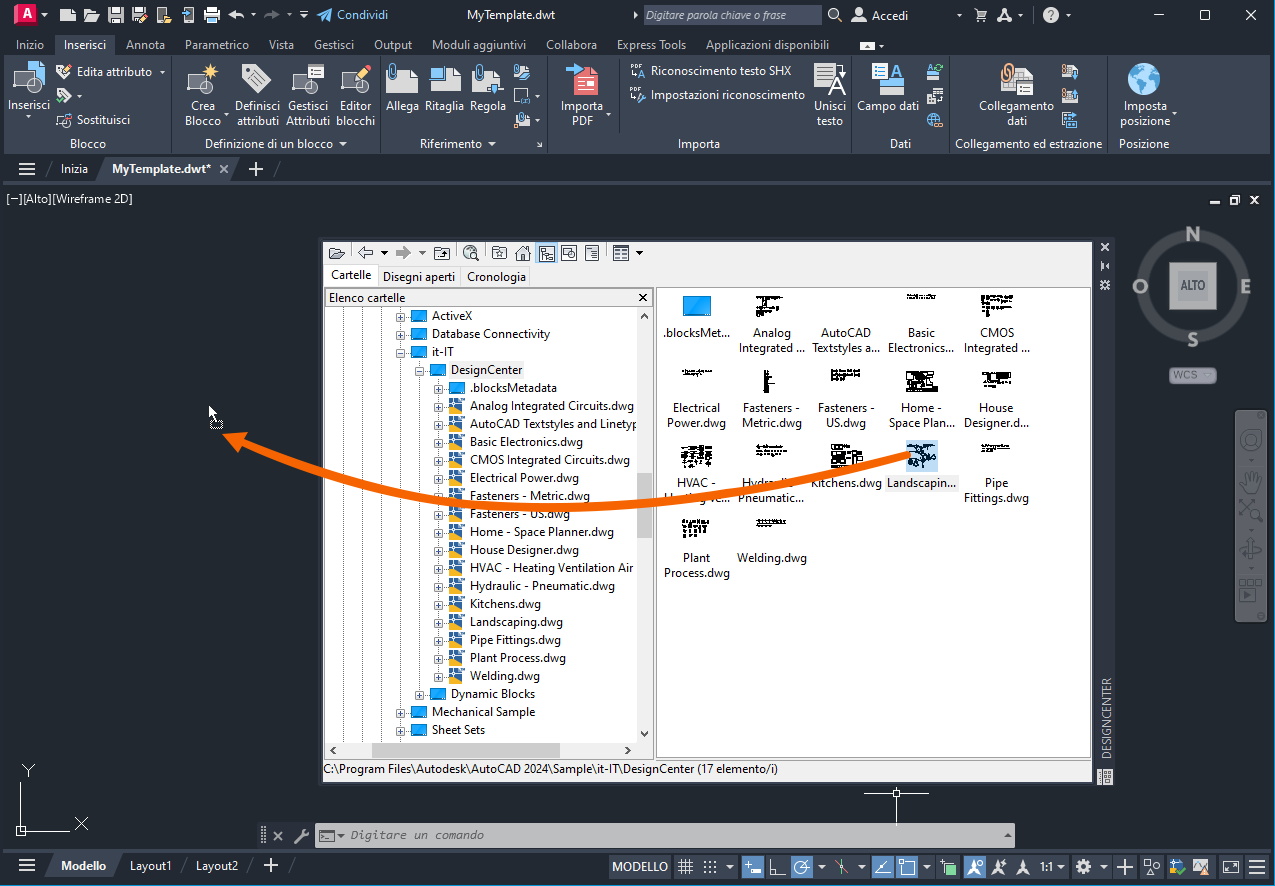Click the Importa PDF icon
The width and height of the screenshot is (1275, 886).
click(x=582, y=80)
